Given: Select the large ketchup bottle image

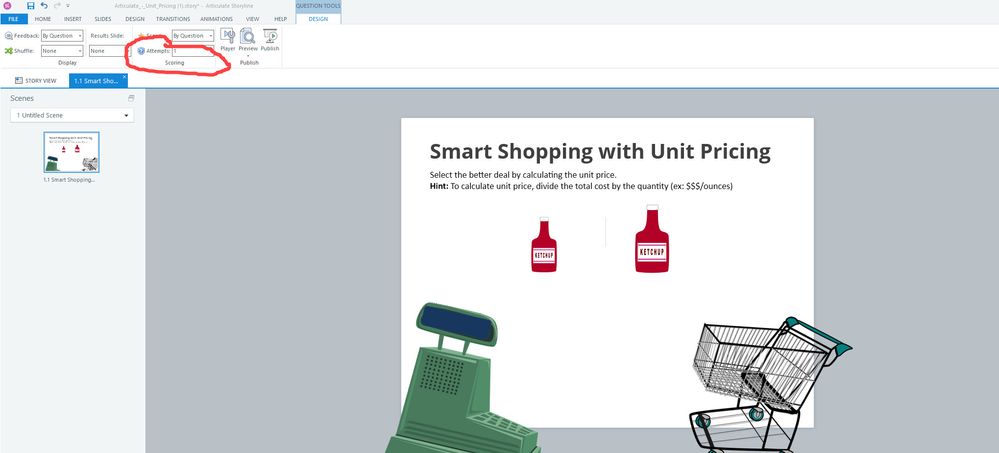Looking at the screenshot, I should 652,239.
